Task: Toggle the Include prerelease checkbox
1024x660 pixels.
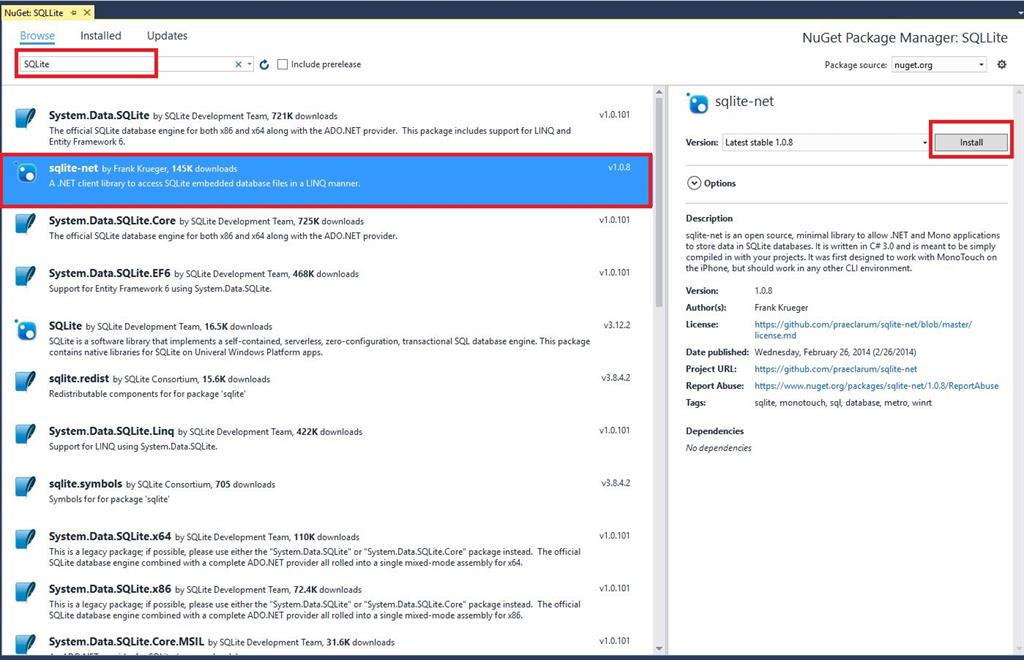Action: (282, 64)
